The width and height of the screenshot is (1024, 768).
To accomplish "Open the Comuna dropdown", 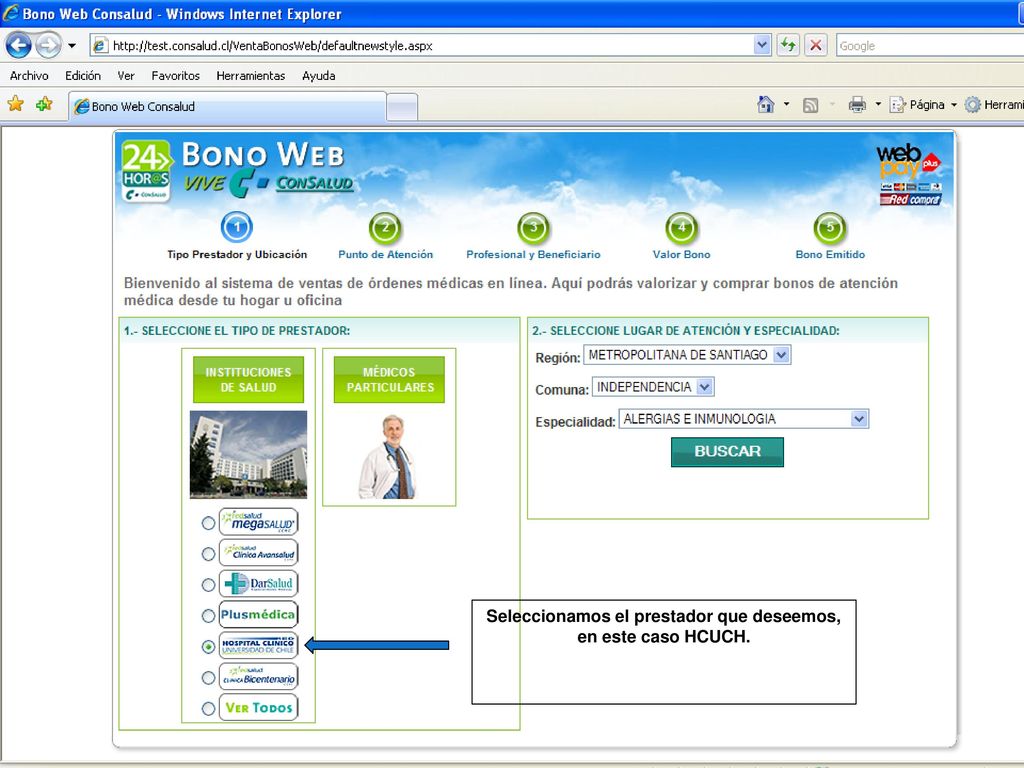I will (x=653, y=387).
